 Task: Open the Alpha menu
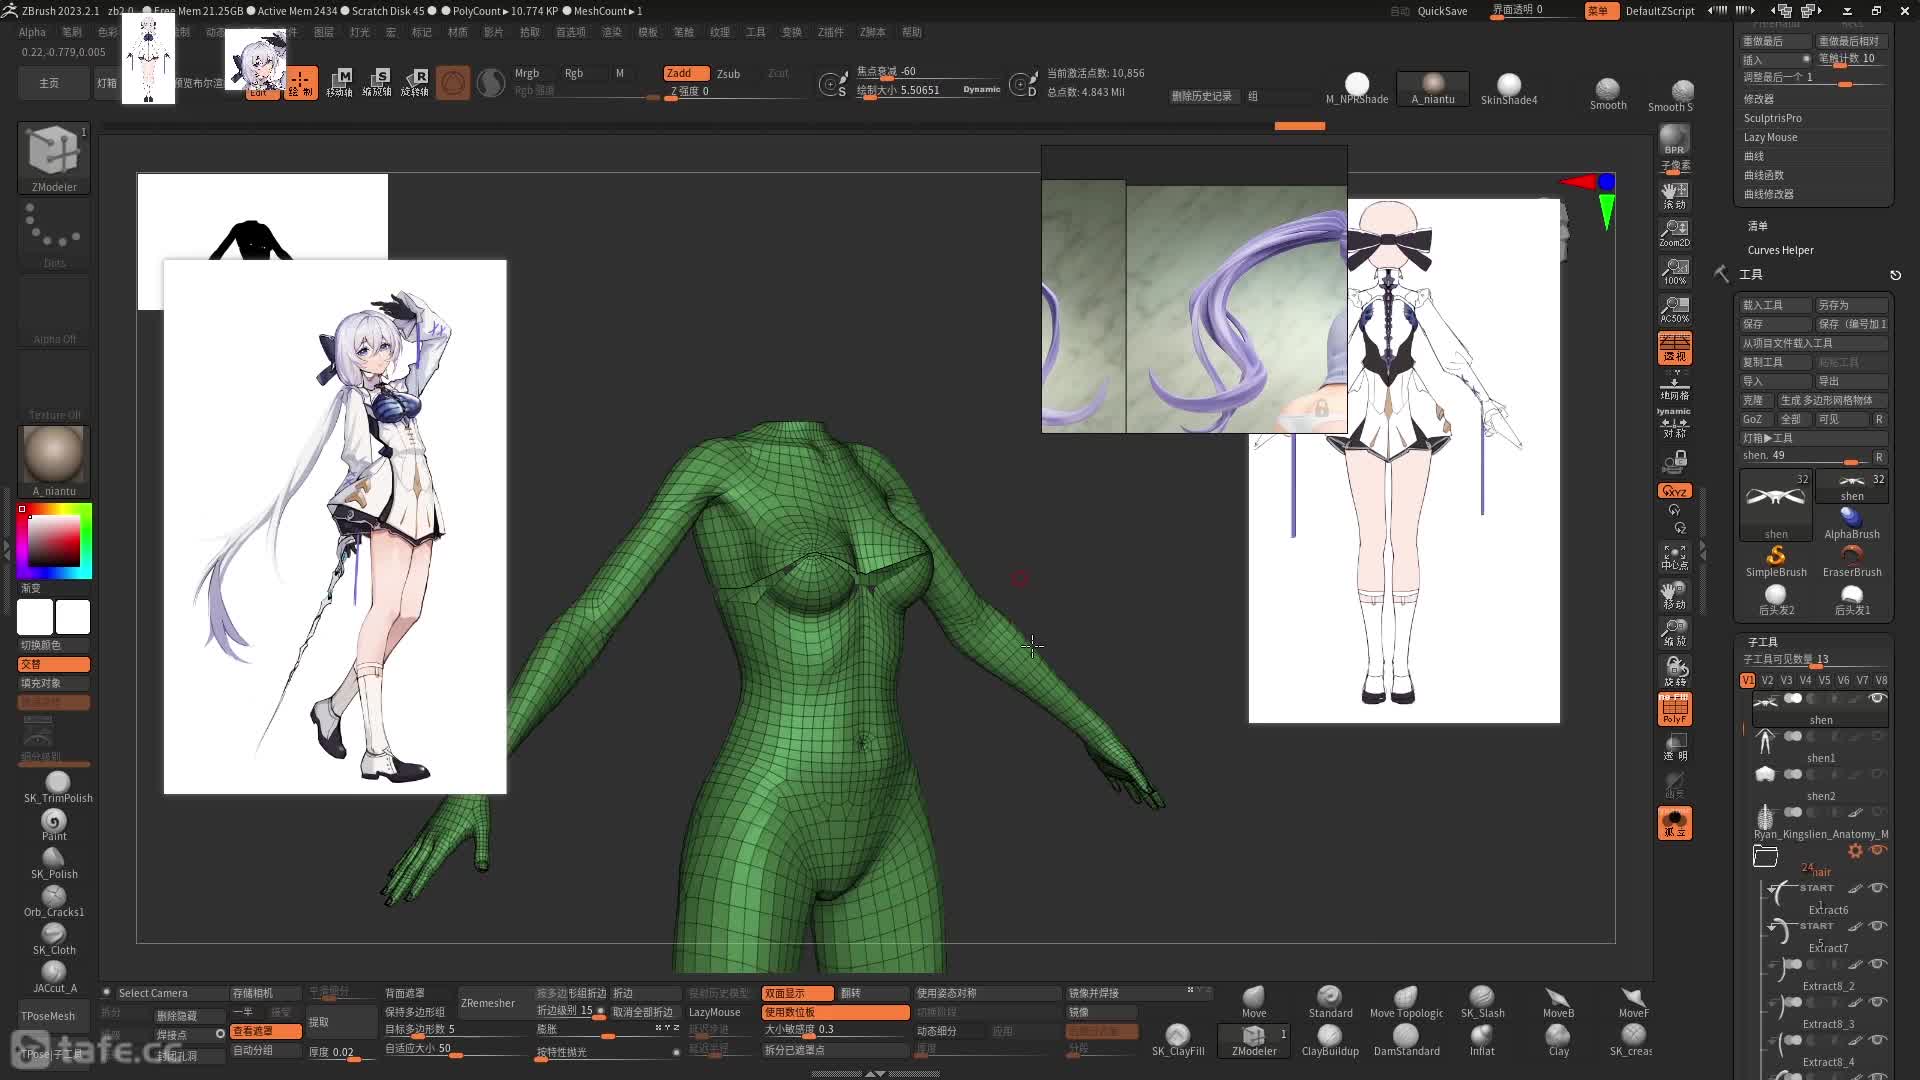[32, 32]
